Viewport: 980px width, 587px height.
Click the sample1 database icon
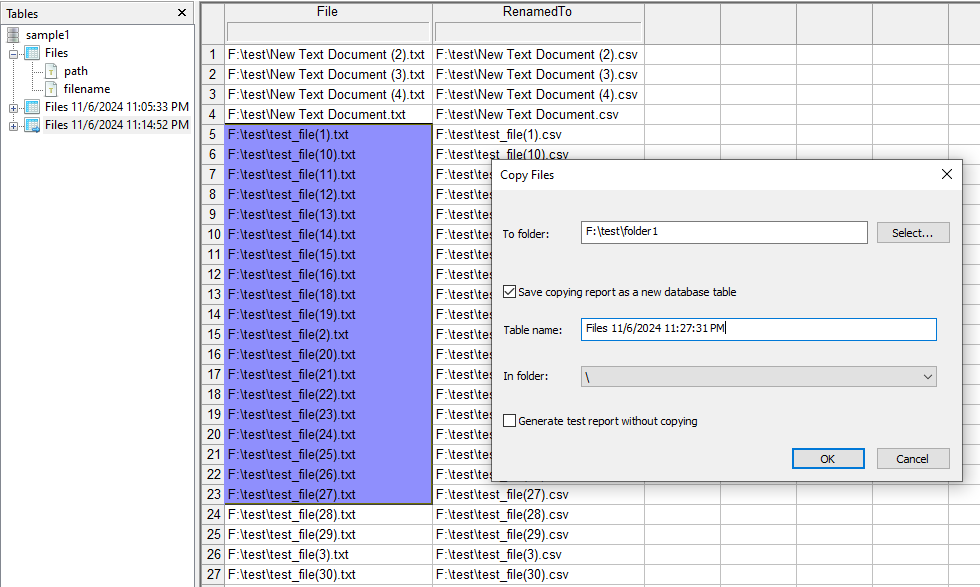(13, 35)
